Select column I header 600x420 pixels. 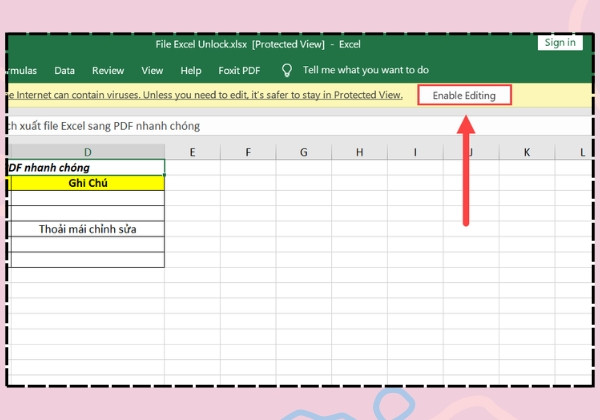tap(415, 152)
